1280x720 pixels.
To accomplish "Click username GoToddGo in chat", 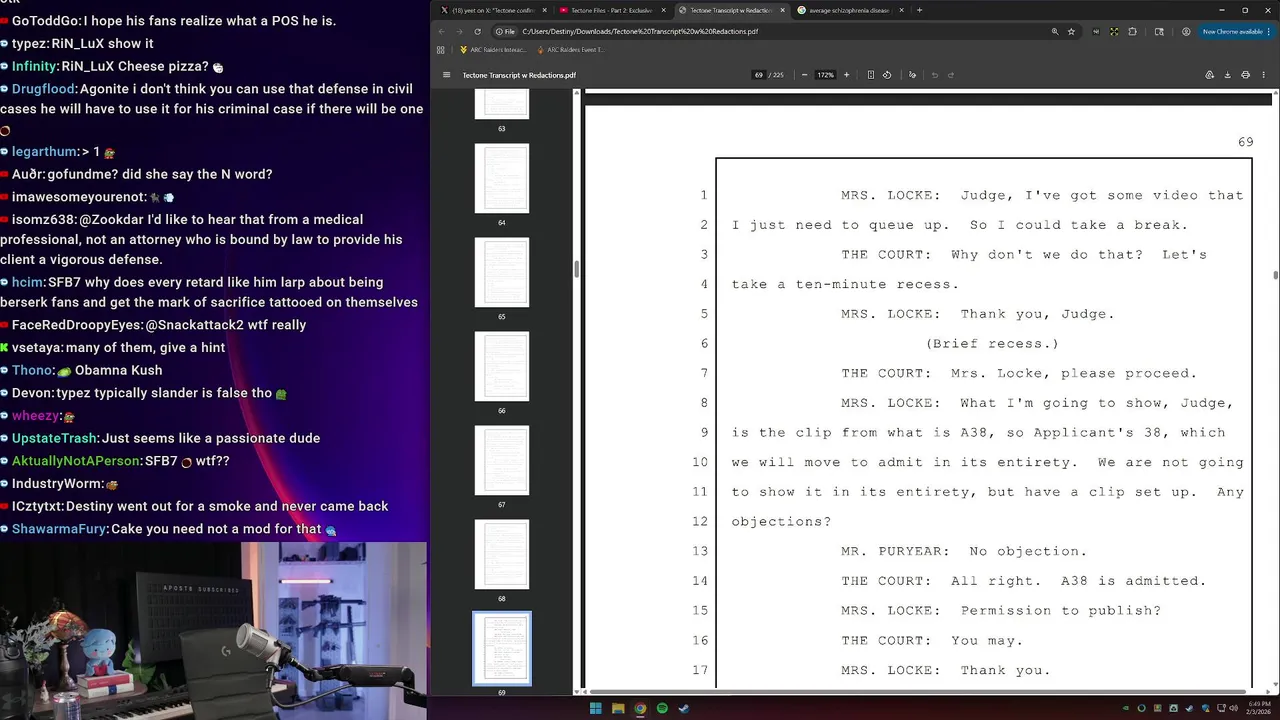I will pos(47,21).
